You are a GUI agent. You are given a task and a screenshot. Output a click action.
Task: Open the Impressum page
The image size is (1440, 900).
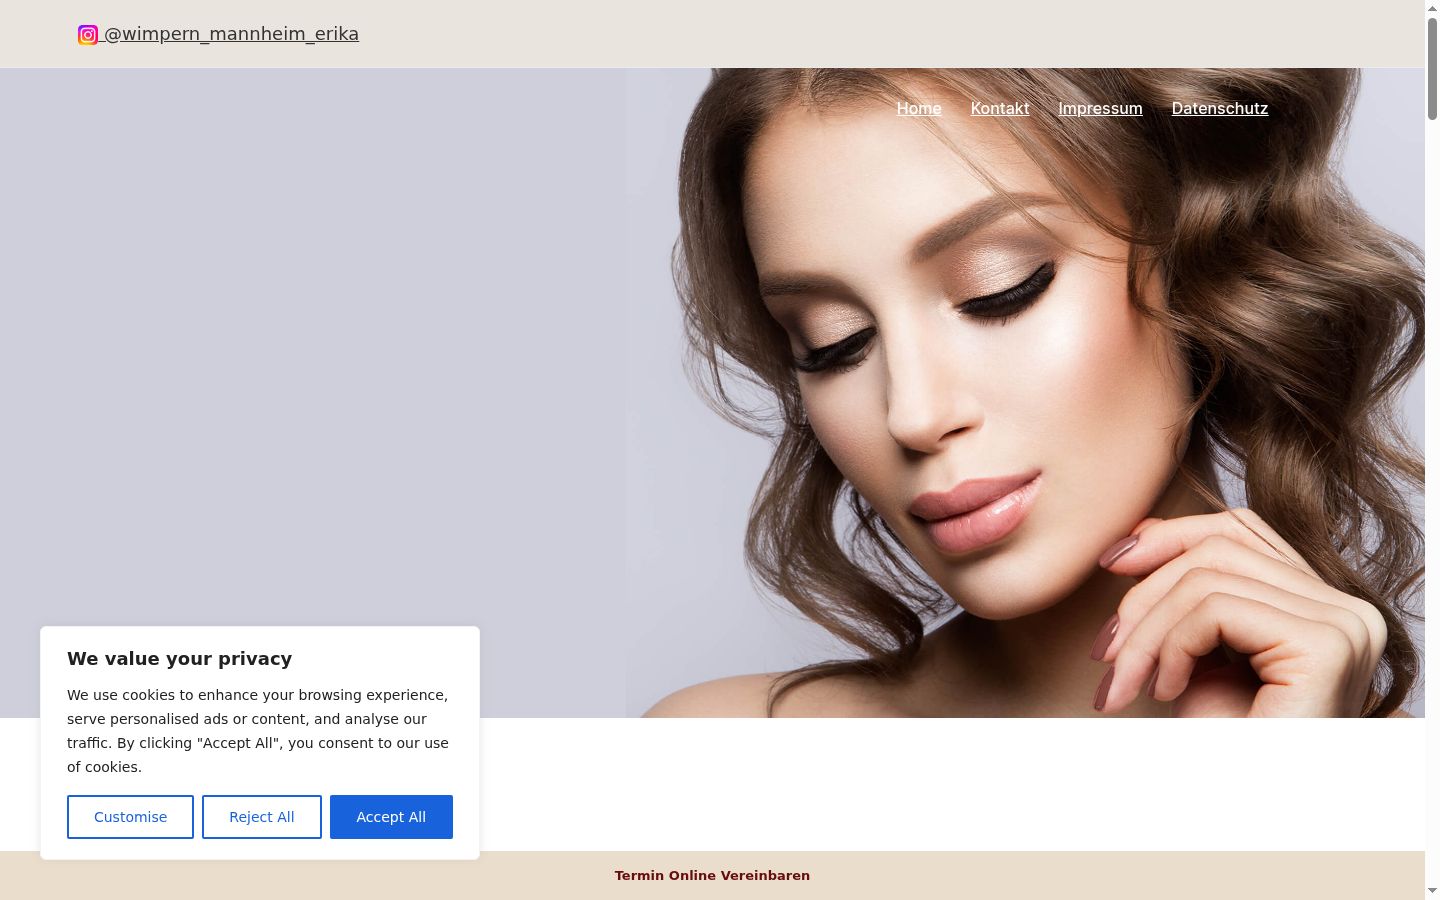(1100, 108)
